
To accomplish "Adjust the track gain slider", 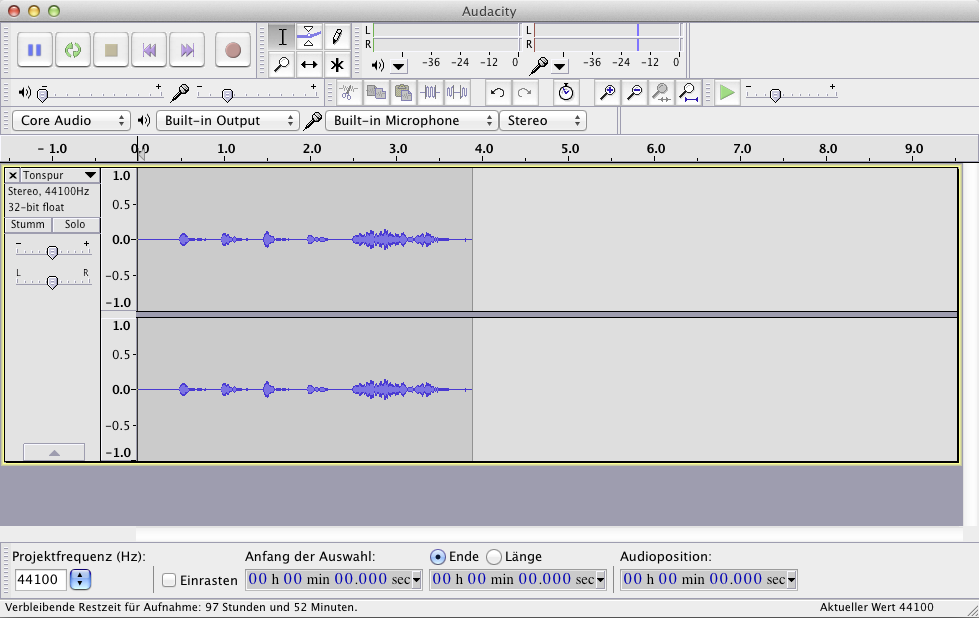I will coord(53,251).
